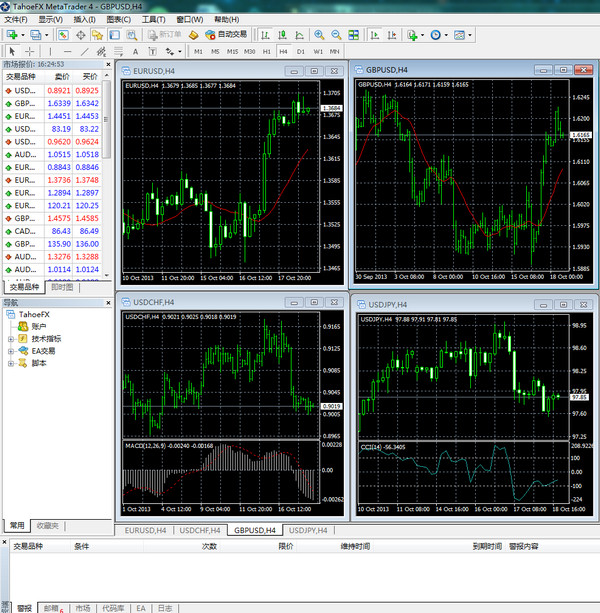Image resolution: width=600 pixels, height=613 pixels.
Task: Switch chart to candlestick display
Action: click(x=282, y=34)
